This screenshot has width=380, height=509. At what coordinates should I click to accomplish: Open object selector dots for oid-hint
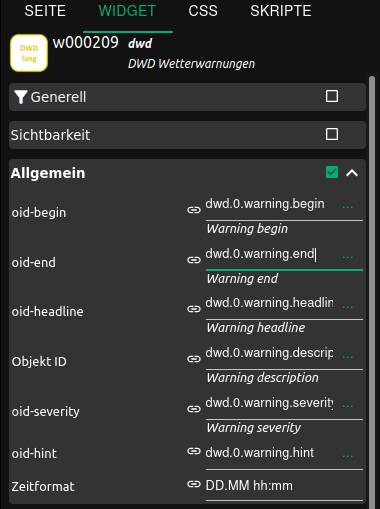pos(348,455)
